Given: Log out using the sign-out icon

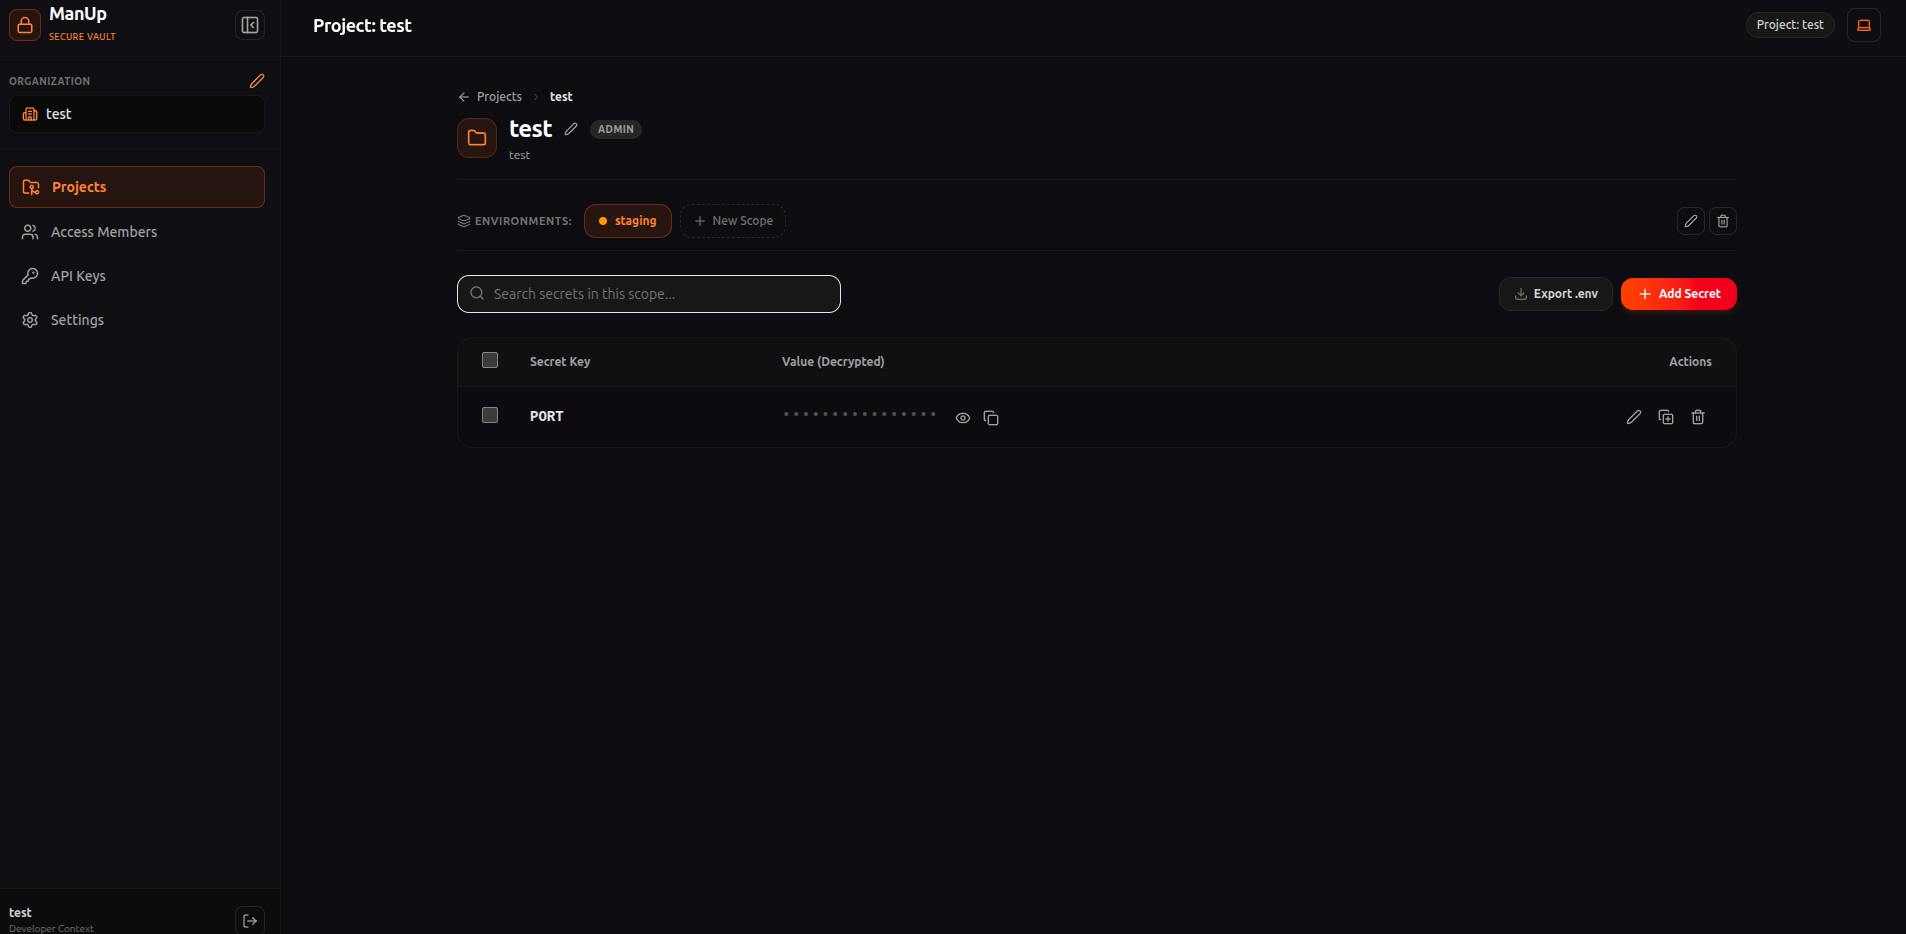Looking at the screenshot, I should click(250, 920).
